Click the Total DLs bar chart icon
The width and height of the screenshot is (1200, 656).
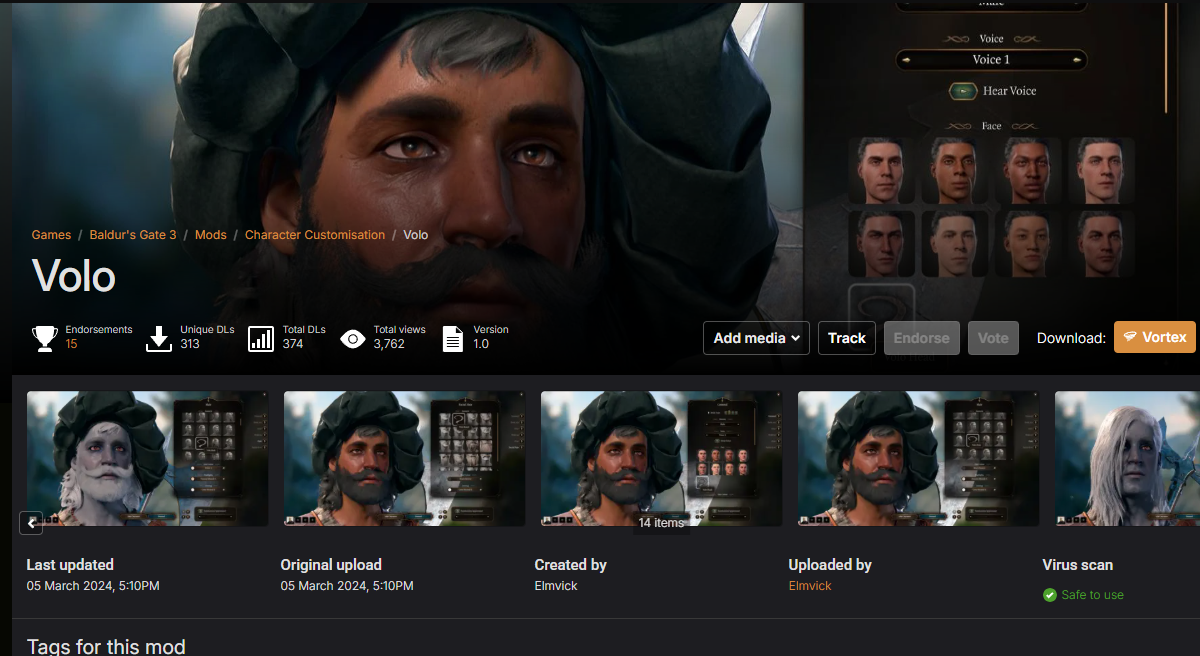[261, 338]
